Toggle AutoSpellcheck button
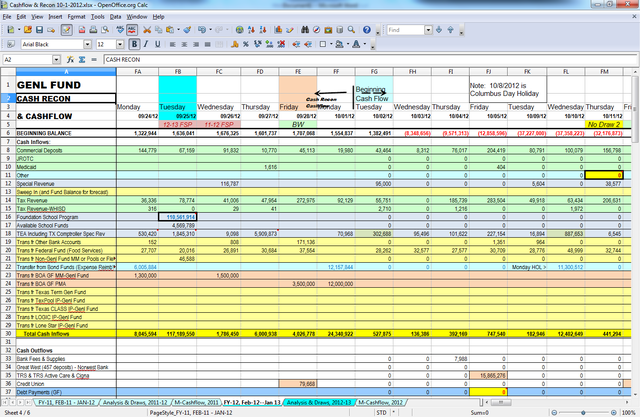Image resolution: width=640 pixels, height=417 pixels. tap(132, 30)
